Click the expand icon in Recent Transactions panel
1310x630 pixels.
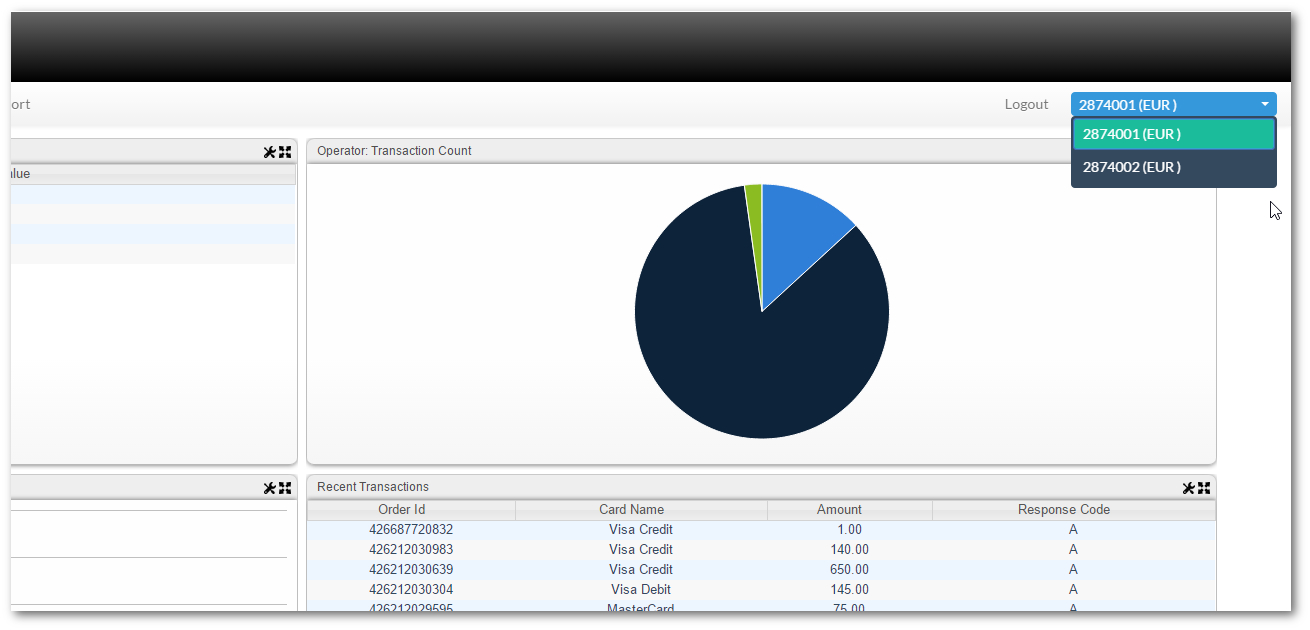point(1204,488)
